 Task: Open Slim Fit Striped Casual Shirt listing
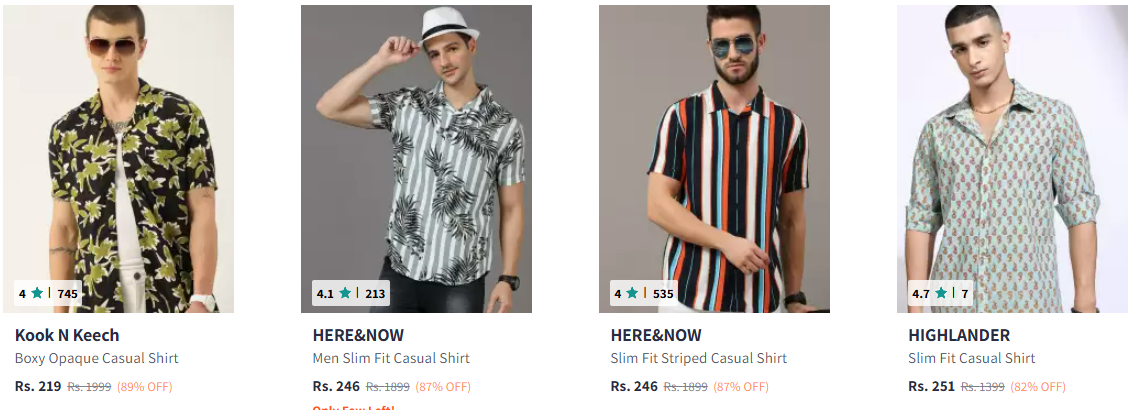click(x=699, y=358)
